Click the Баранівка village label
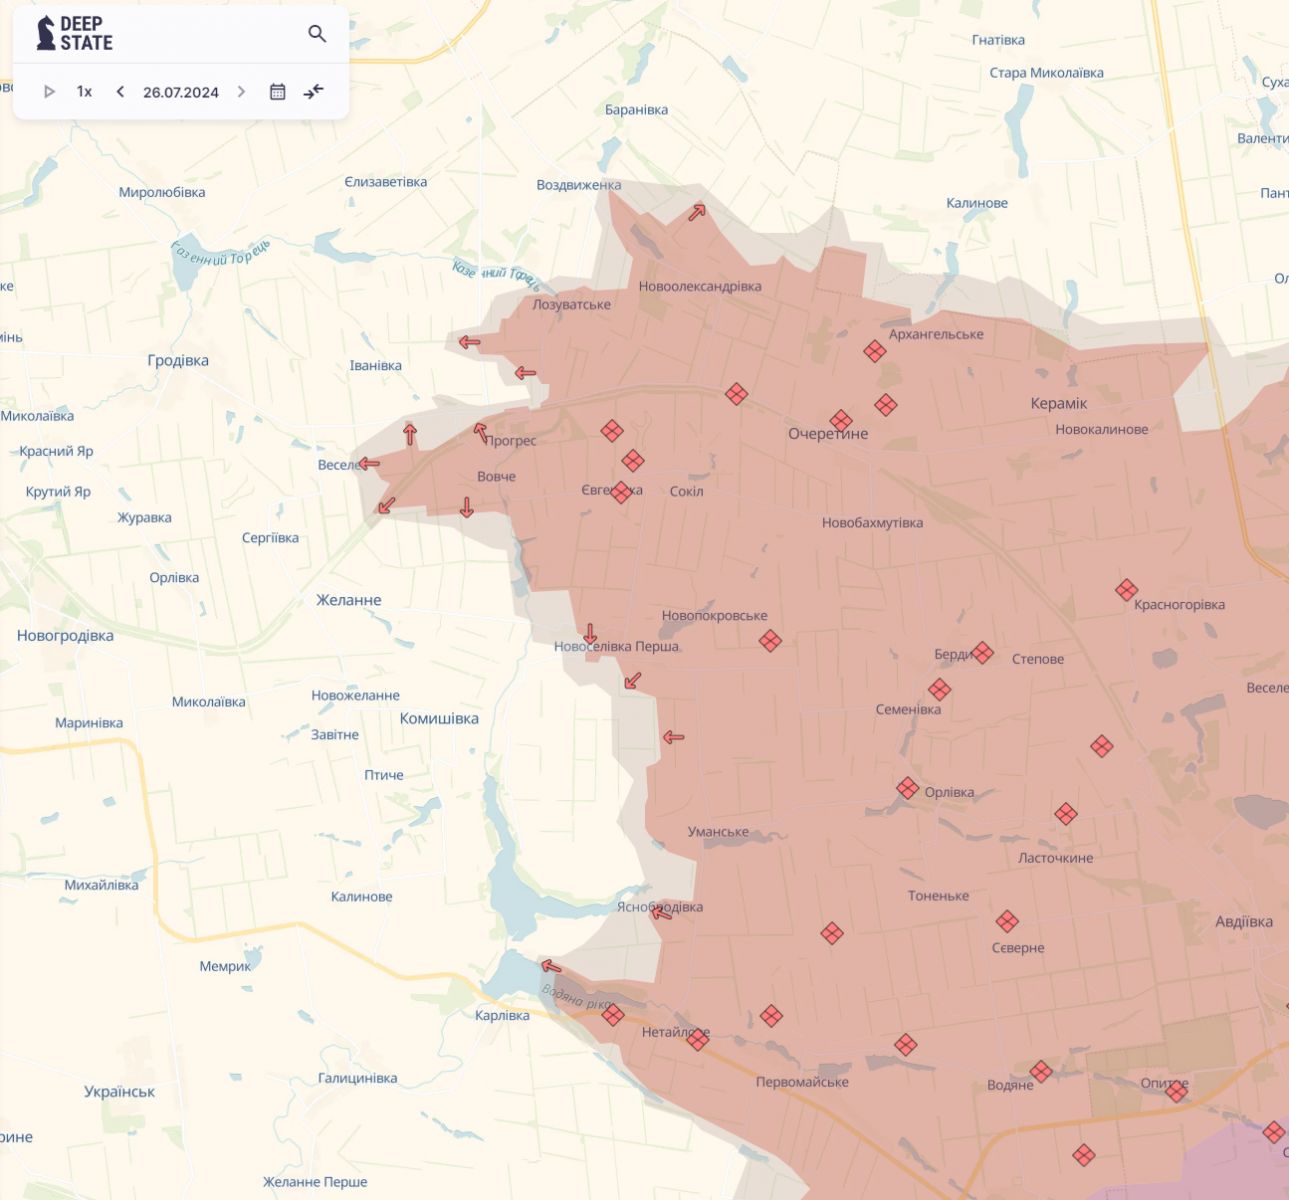 (x=636, y=110)
